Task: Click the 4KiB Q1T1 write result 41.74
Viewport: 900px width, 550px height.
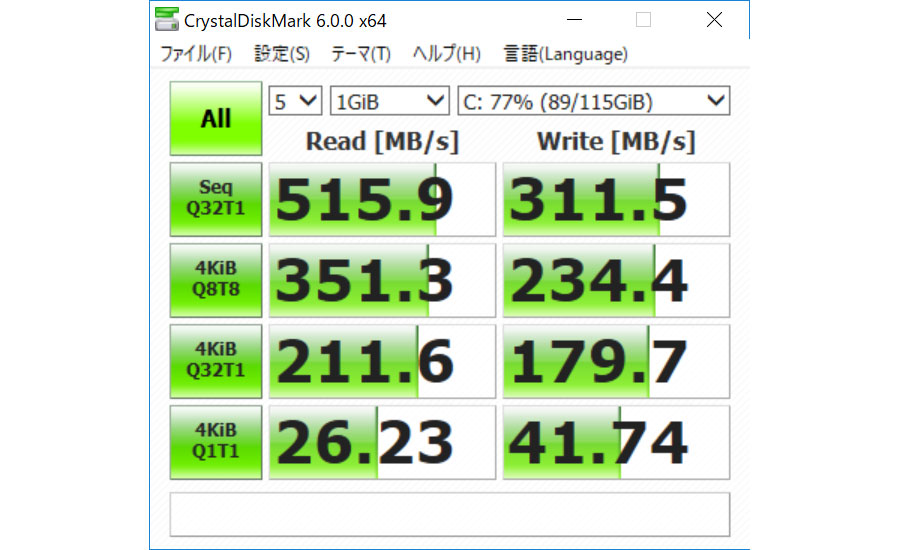Action: [x=616, y=442]
